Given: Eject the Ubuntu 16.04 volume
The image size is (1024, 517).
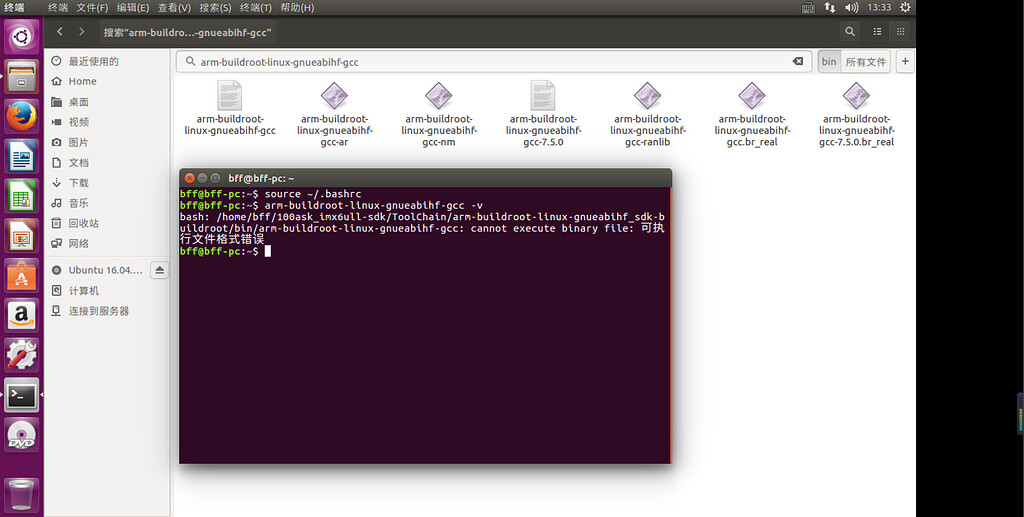Looking at the screenshot, I should (159, 270).
